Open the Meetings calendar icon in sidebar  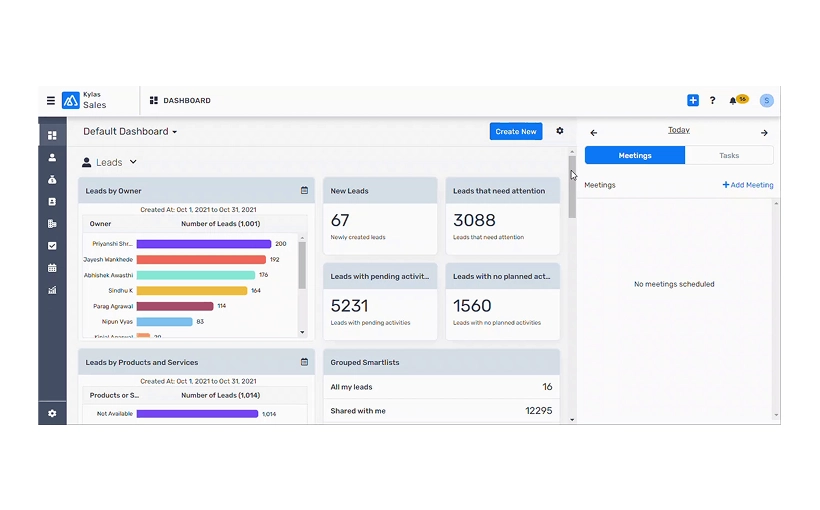click(x=52, y=268)
